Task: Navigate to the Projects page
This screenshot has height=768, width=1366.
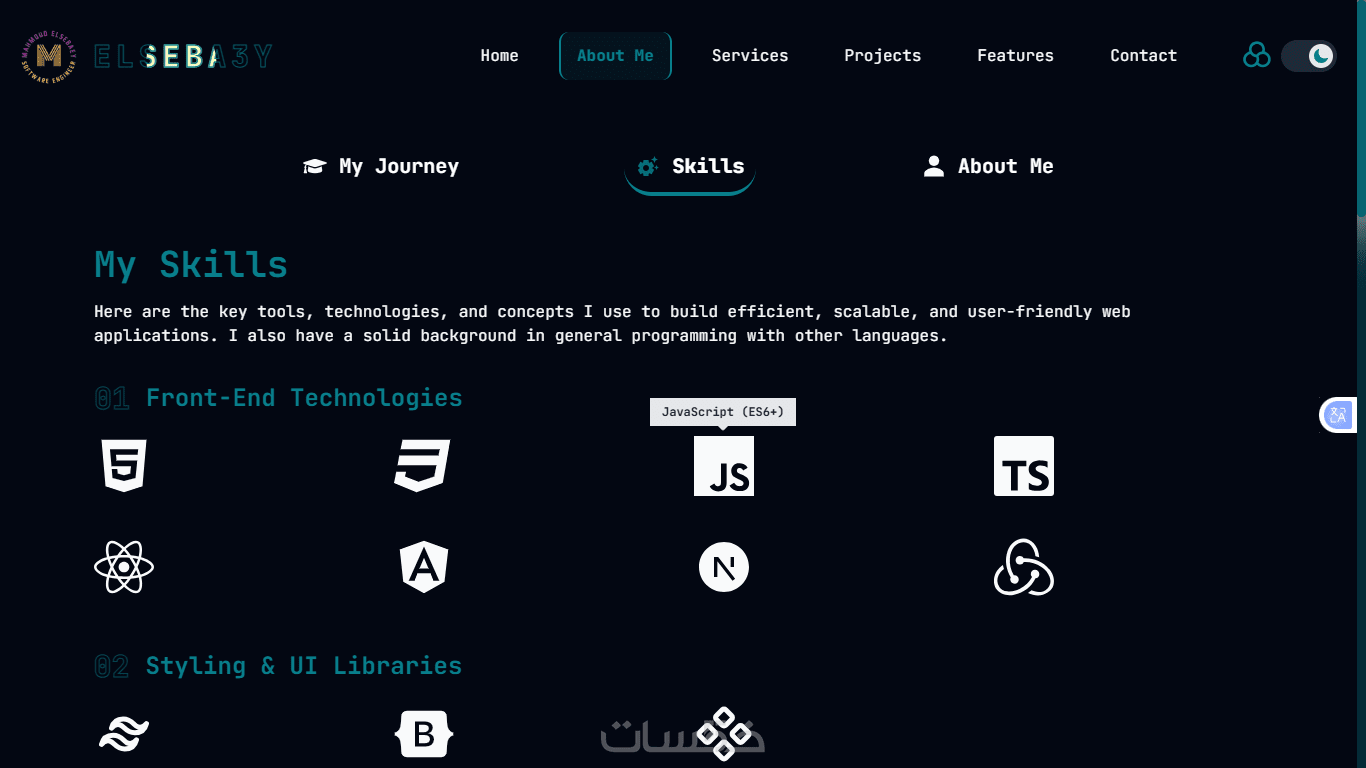Action: click(882, 56)
